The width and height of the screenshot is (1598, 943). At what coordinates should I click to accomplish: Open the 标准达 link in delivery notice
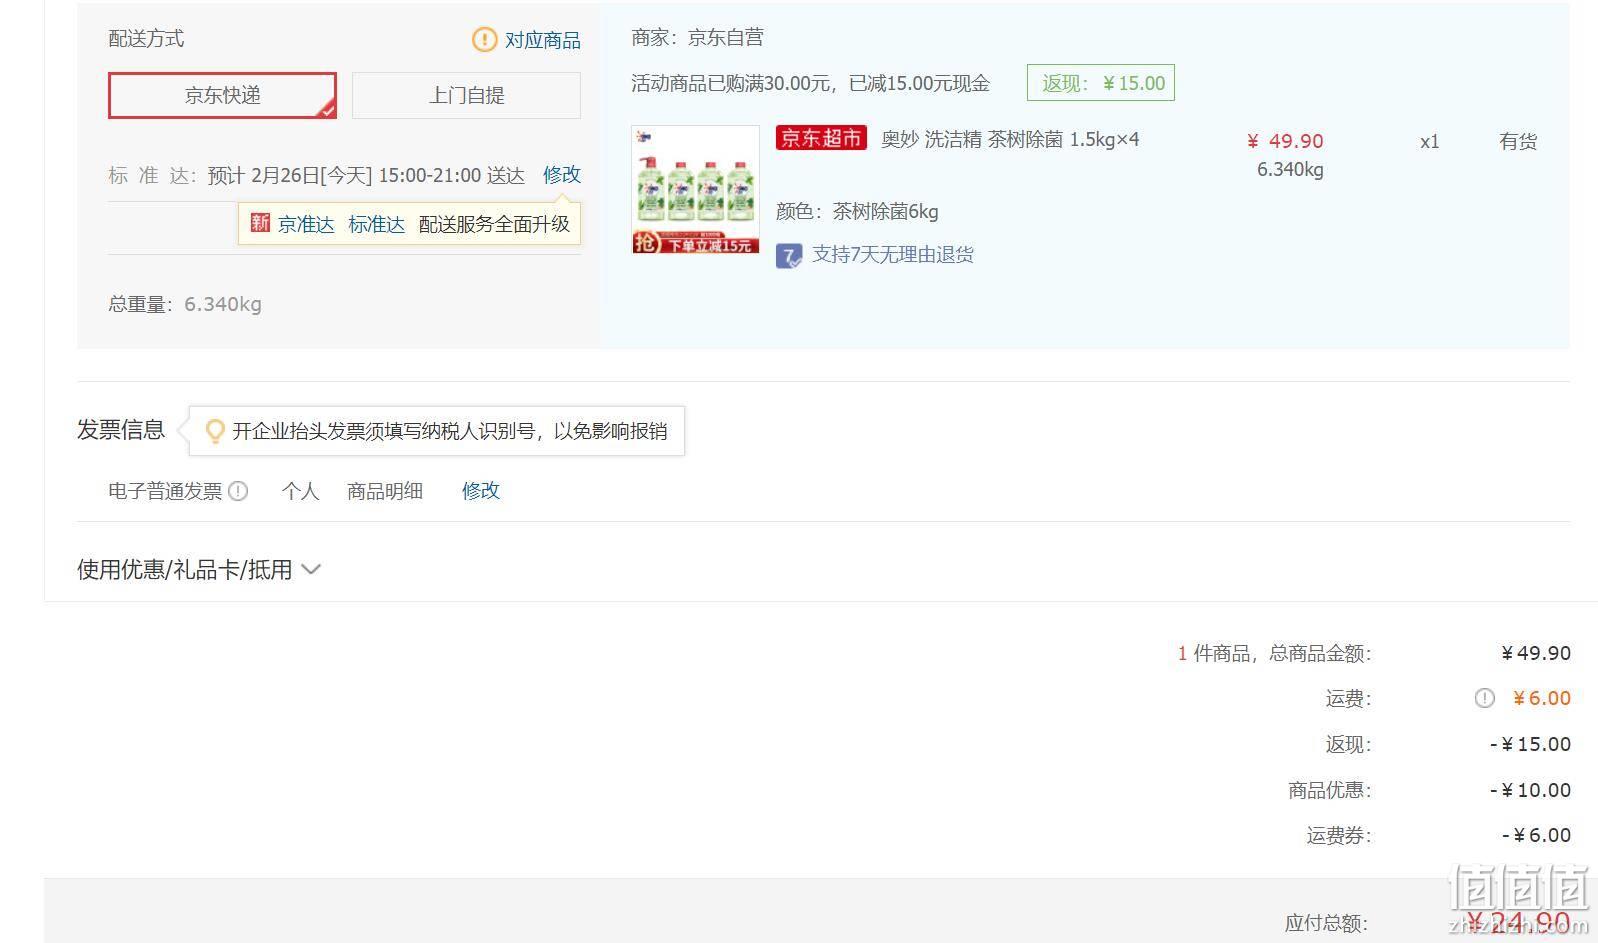click(x=377, y=224)
